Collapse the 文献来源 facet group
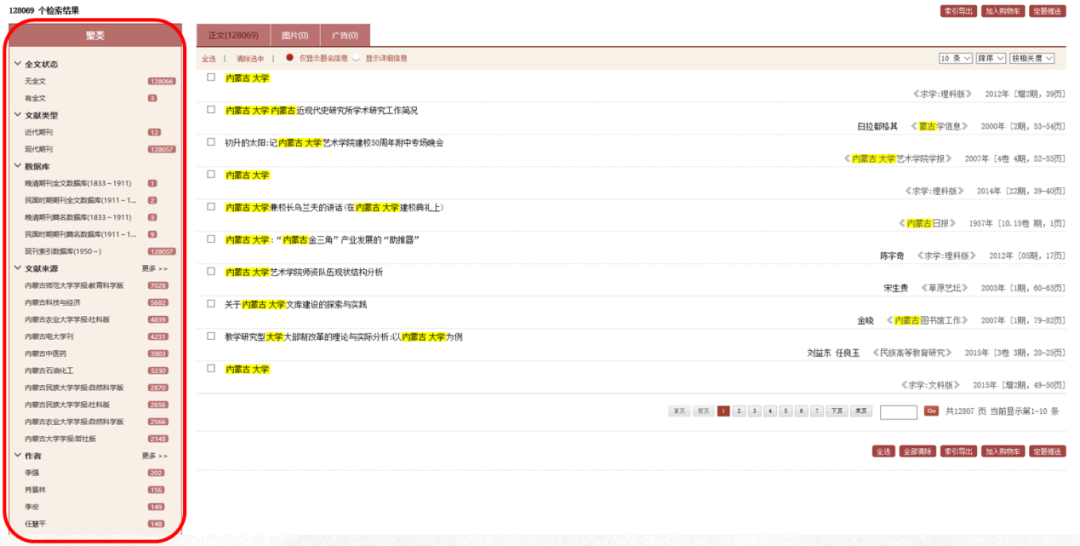 (x=17, y=269)
